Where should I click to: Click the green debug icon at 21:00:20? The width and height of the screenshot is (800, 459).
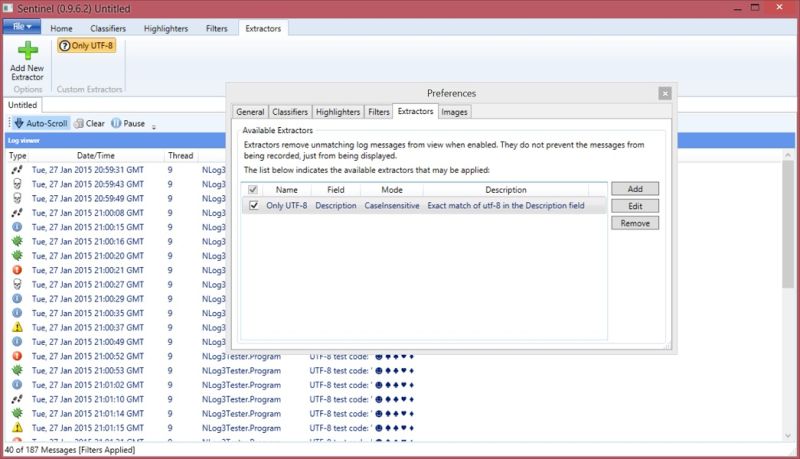coord(17,256)
